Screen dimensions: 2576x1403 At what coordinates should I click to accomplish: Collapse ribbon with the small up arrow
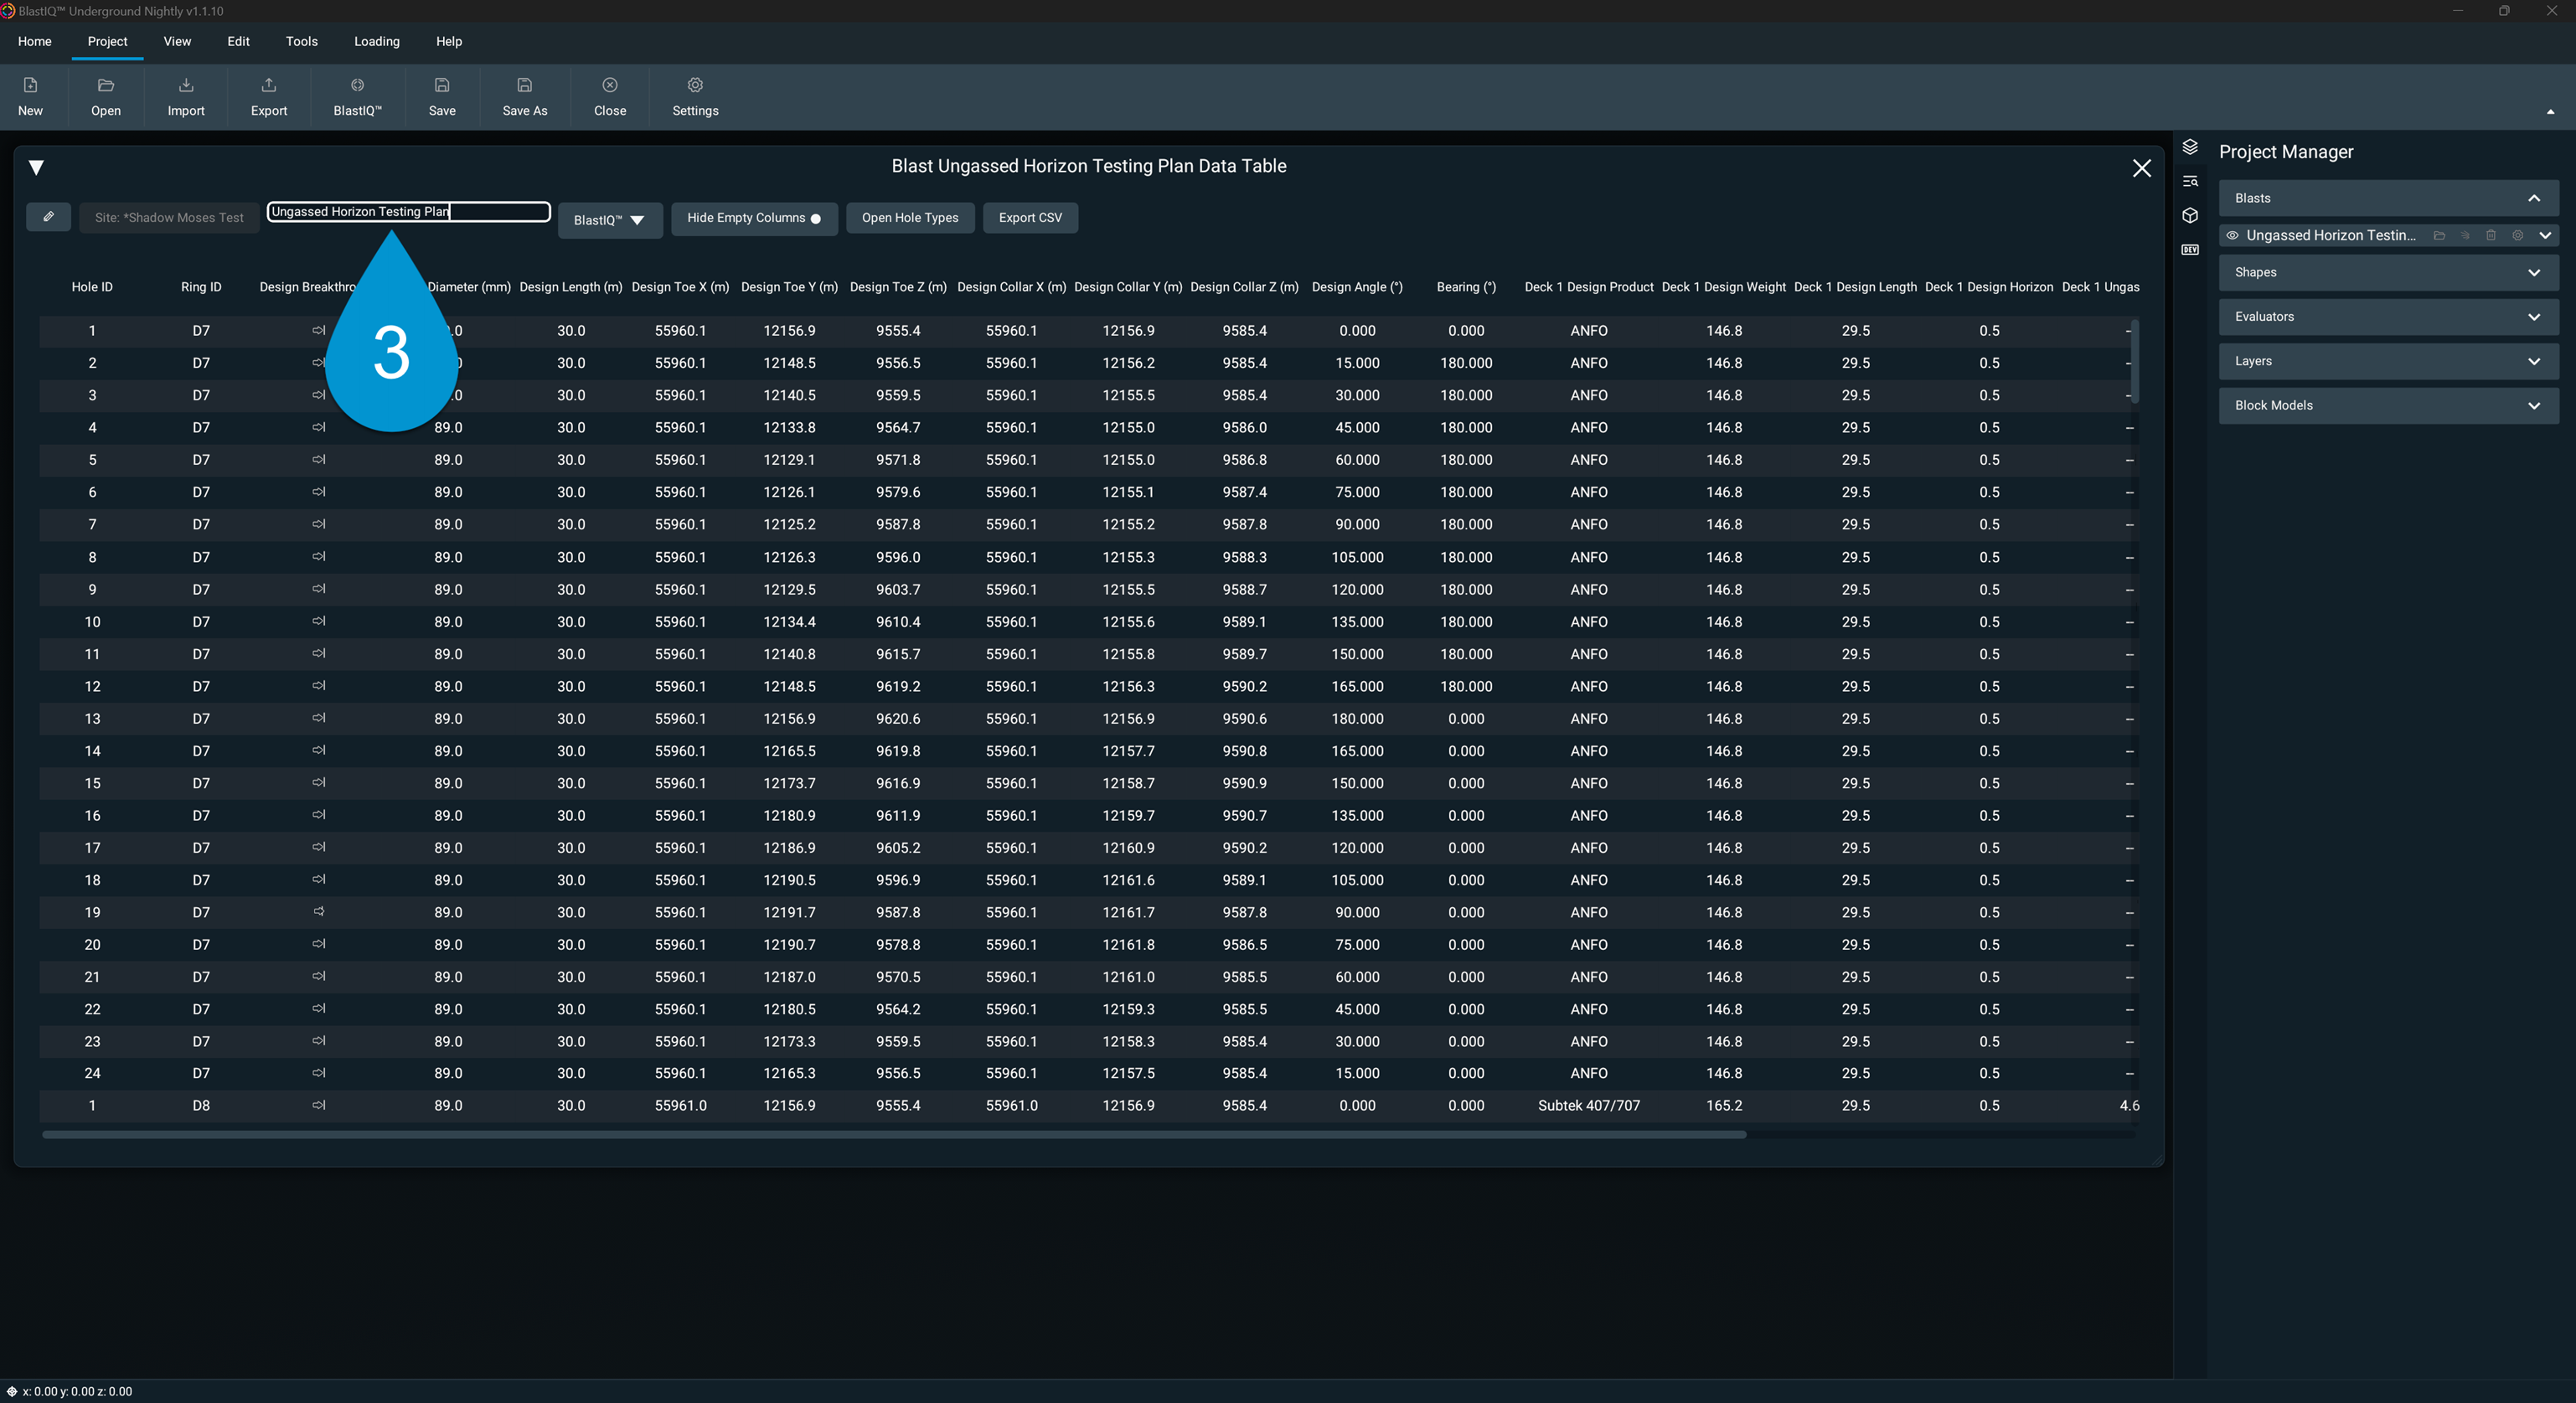2550,112
